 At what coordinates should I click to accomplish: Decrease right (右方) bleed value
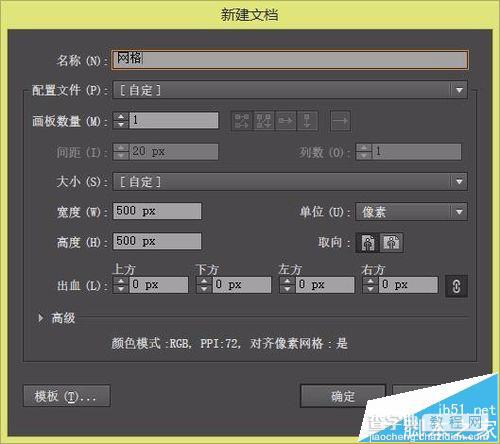pyautogui.click(x=370, y=289)
